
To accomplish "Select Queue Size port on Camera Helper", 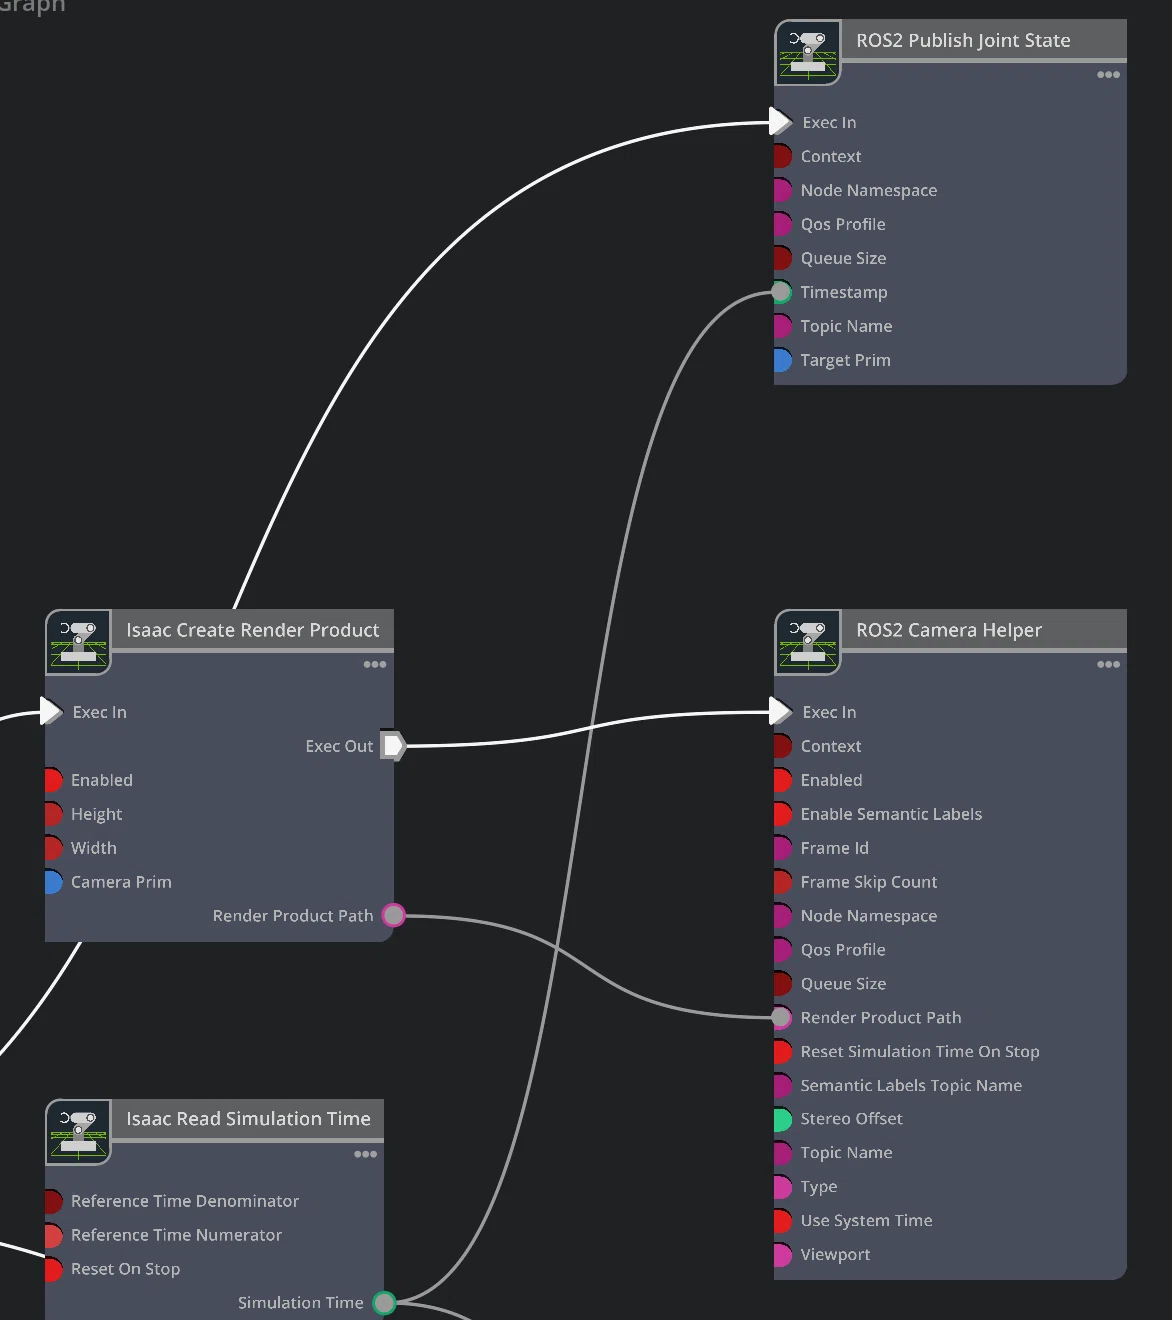I will pyautogui.click(x=783, y=984).
